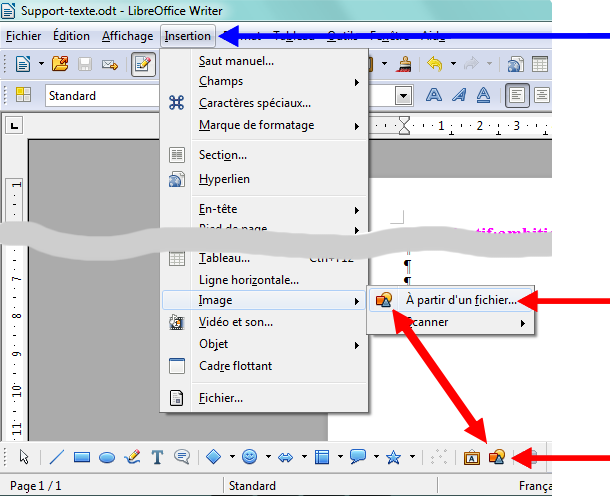Click the Basic shapes diamond icon

tap(213, 457)
